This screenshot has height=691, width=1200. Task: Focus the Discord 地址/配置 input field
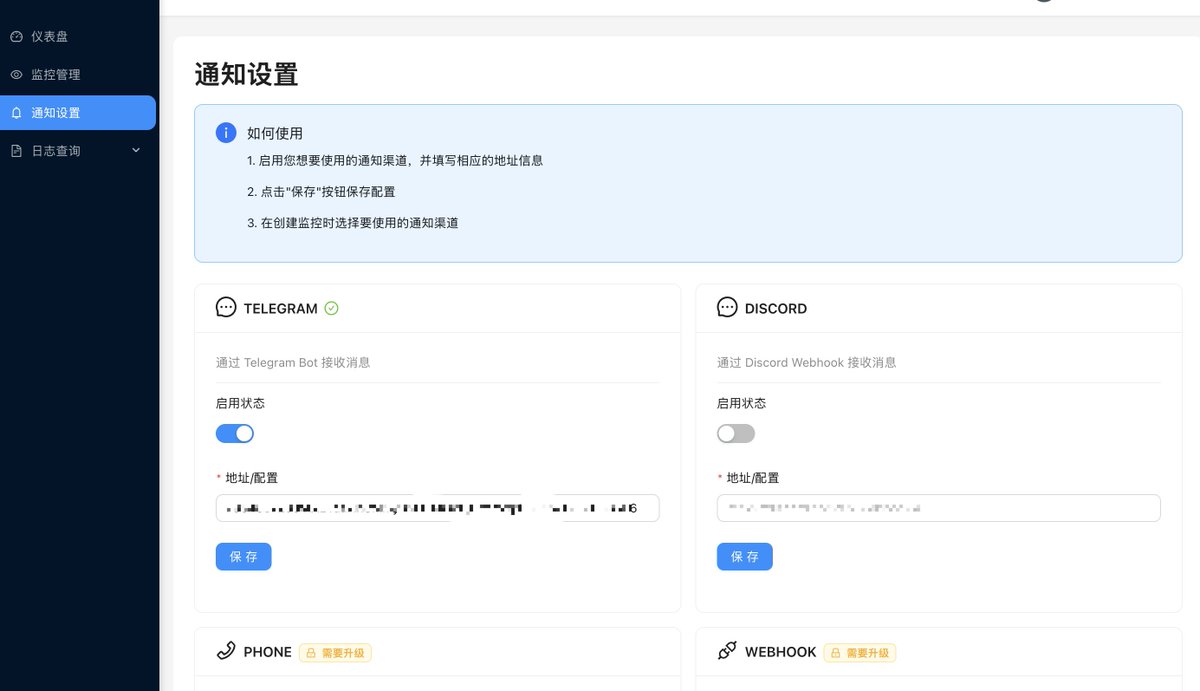click(x=938, y=508)
